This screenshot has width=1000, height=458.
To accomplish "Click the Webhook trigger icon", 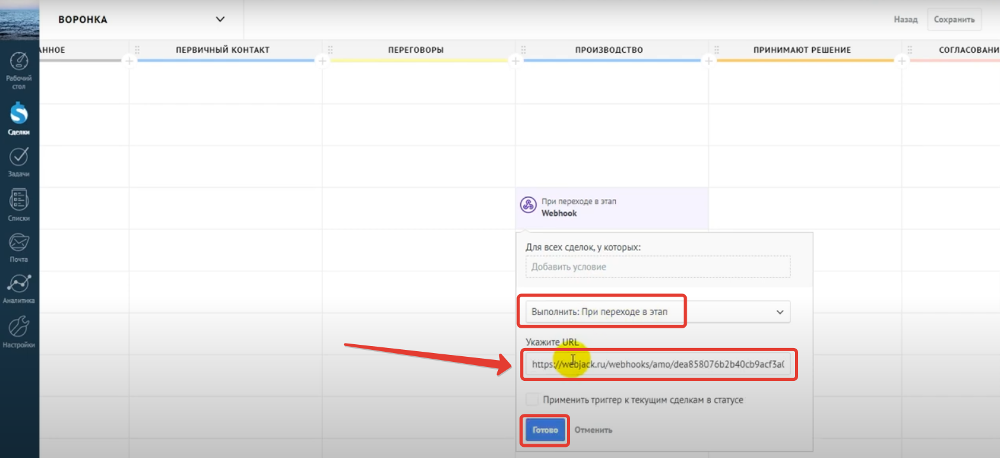I will pos(527,205).
